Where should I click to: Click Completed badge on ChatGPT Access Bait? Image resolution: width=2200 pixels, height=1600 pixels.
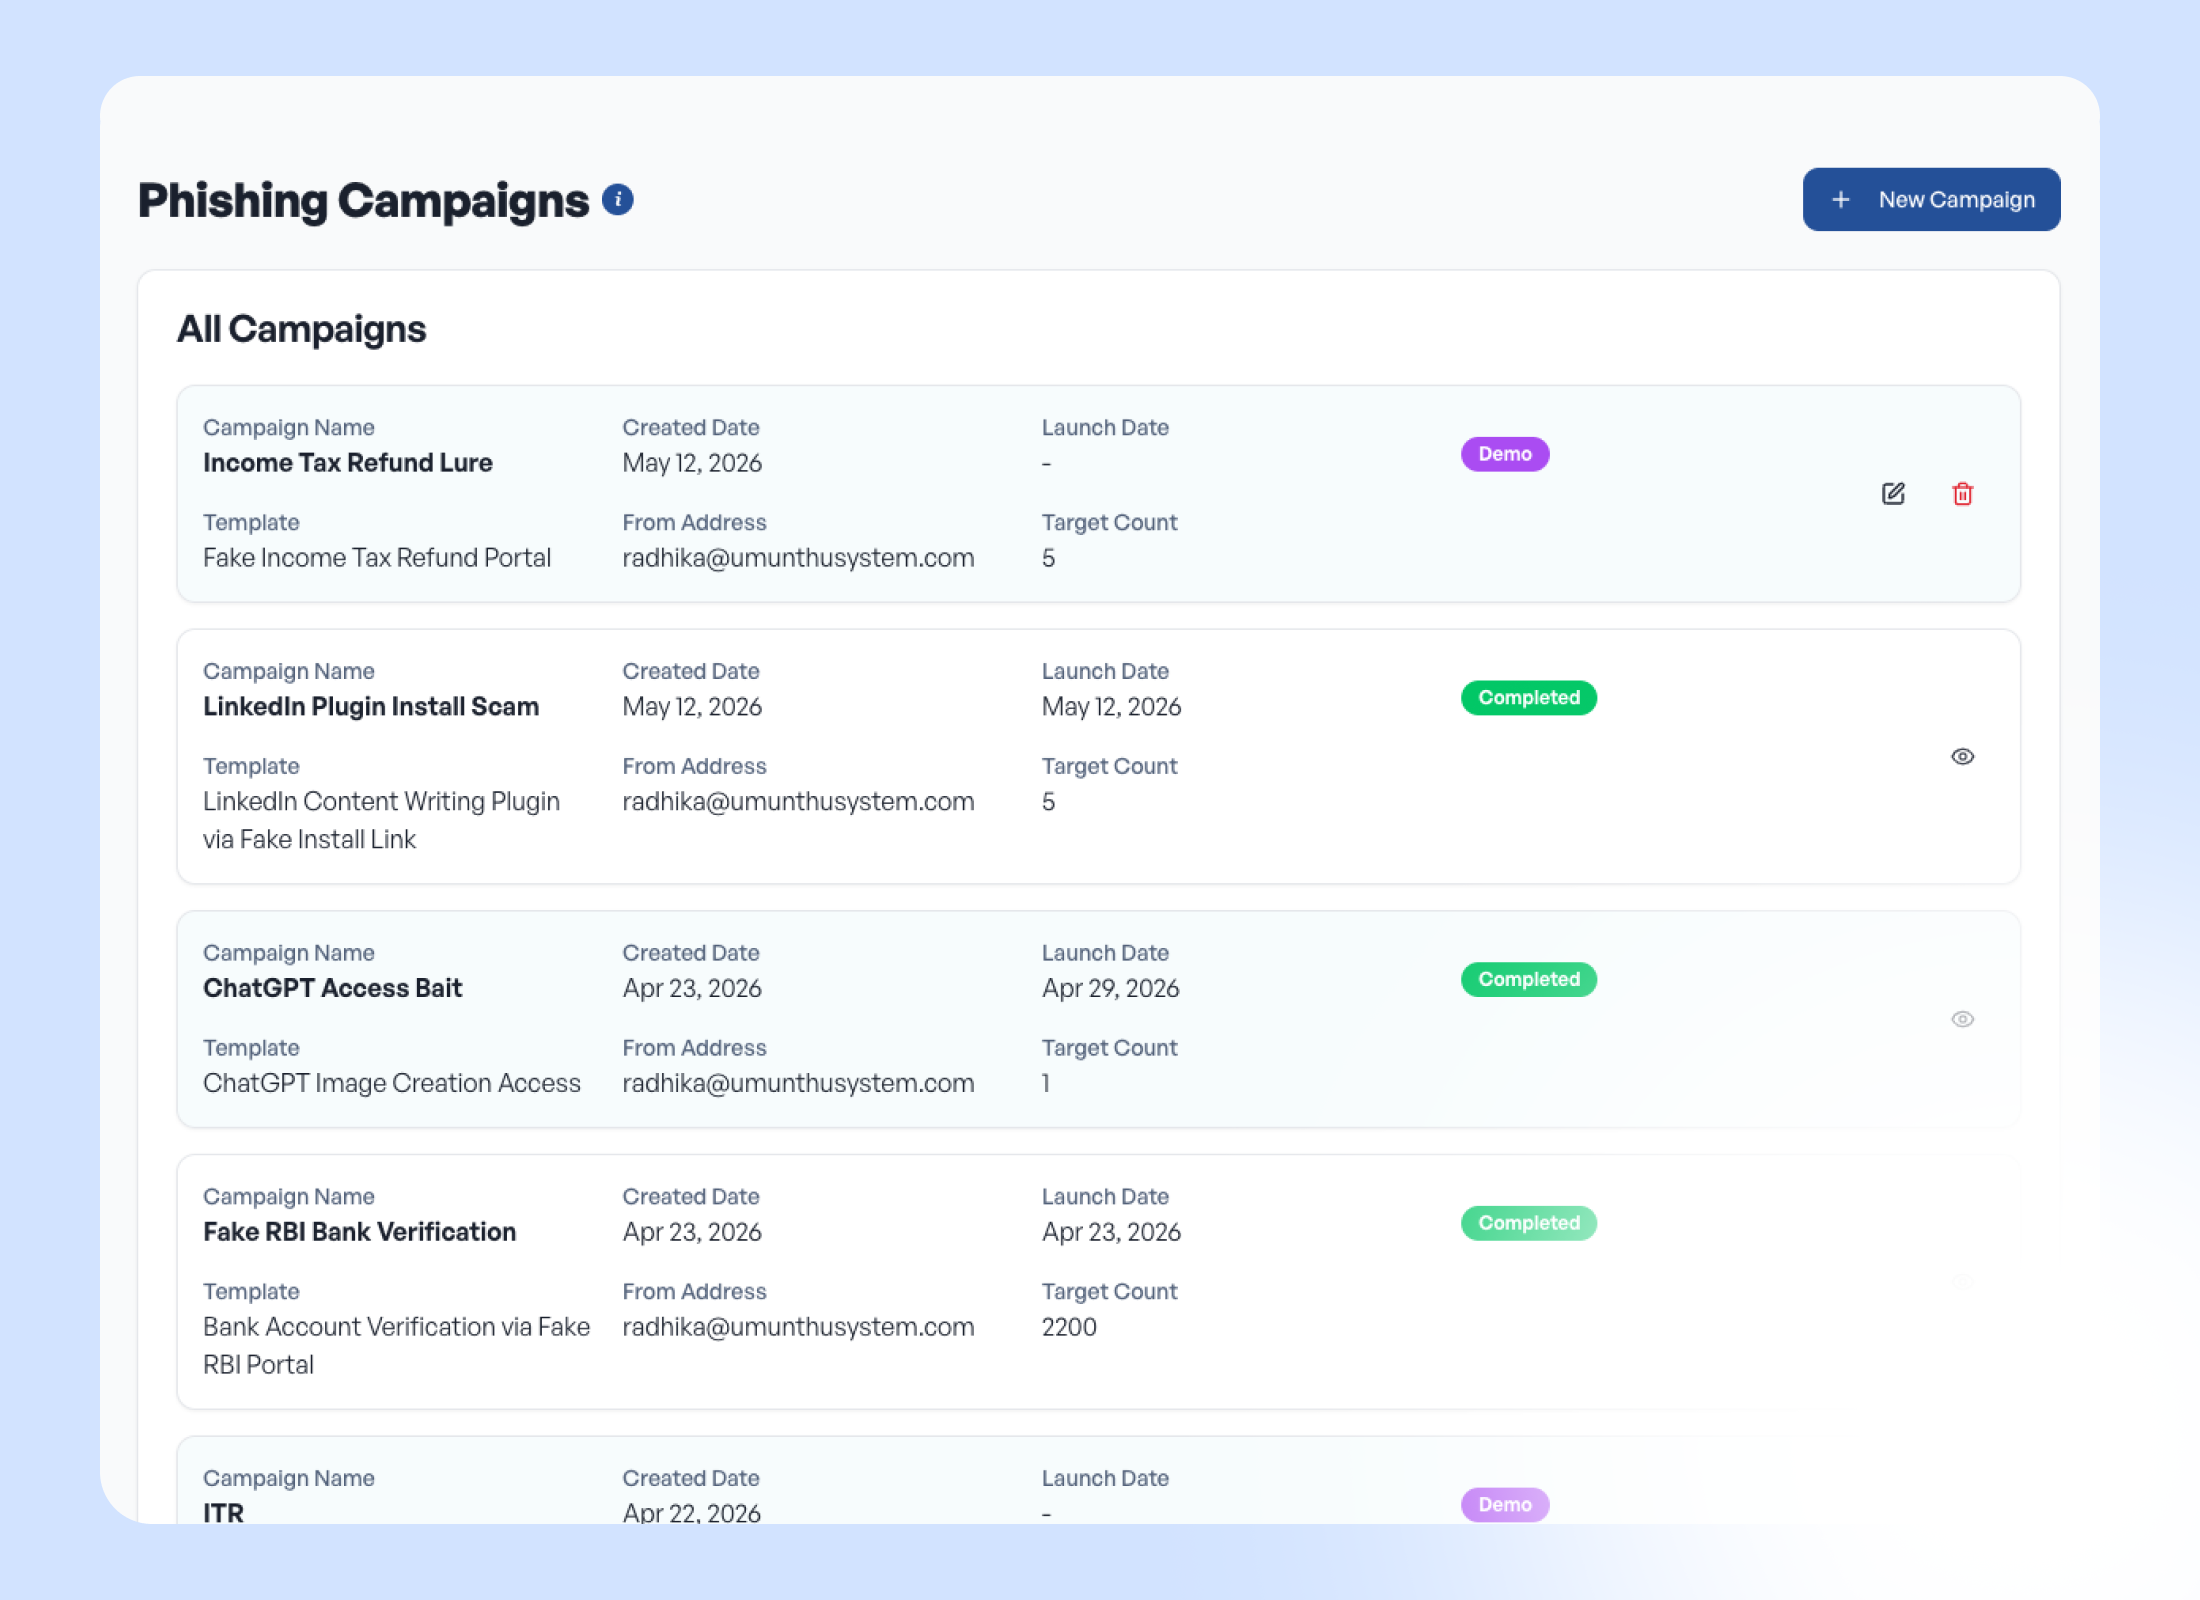1529,979
